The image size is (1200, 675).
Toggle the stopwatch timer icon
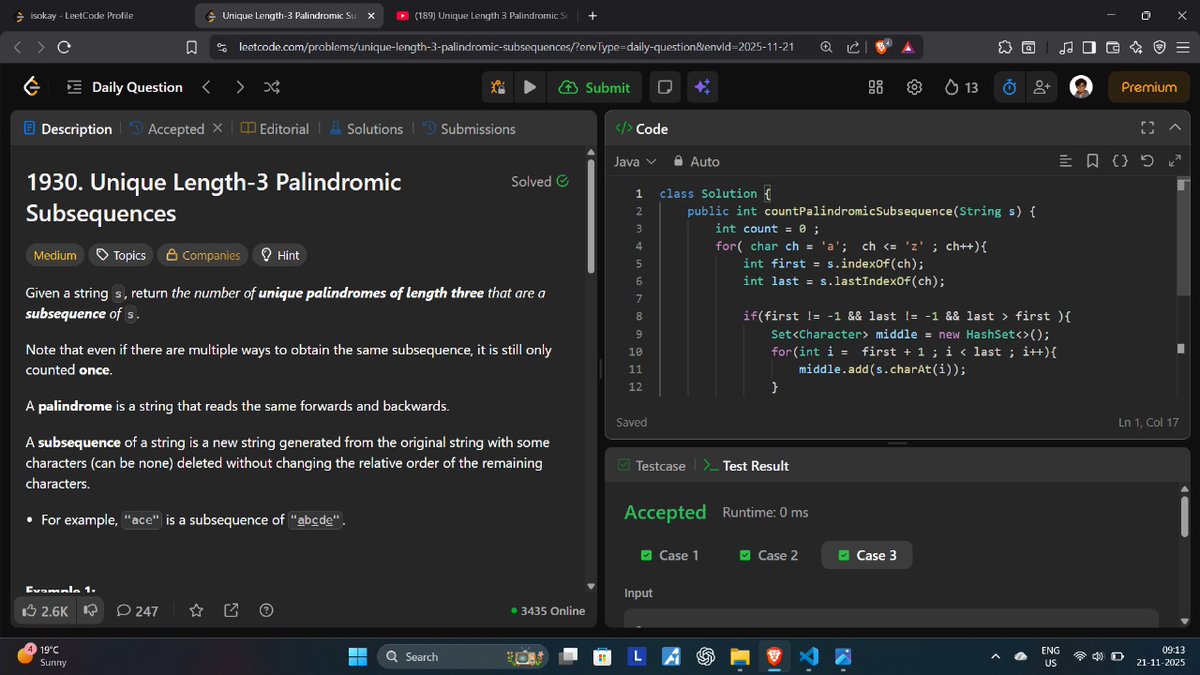coord(1009,87)
